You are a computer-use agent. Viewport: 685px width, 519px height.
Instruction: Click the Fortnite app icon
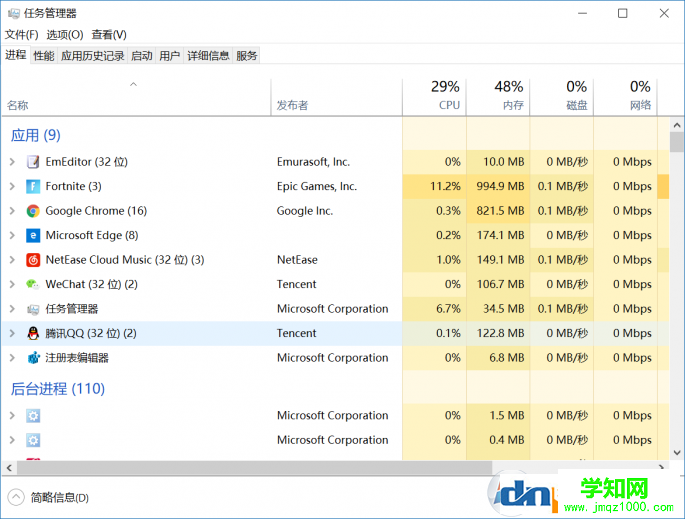click(33, 187)
